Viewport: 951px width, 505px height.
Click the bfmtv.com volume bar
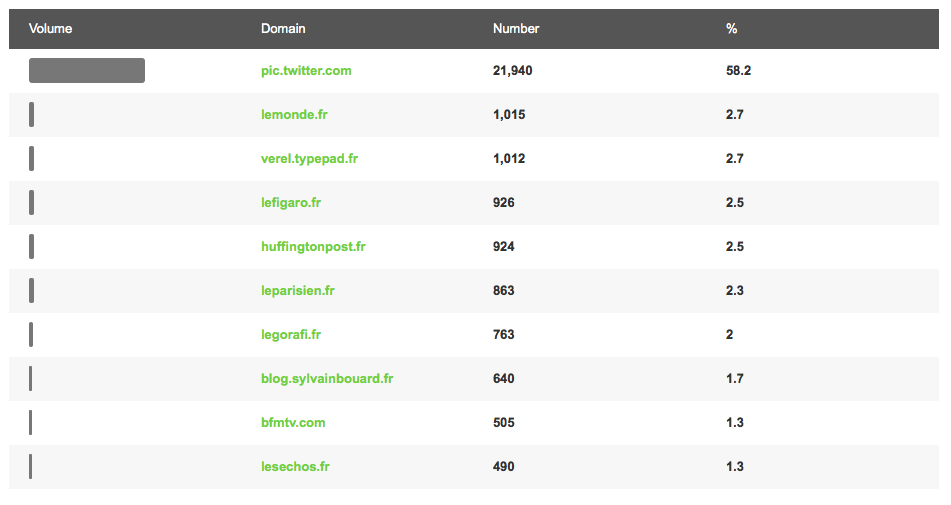tap(30, 423)
